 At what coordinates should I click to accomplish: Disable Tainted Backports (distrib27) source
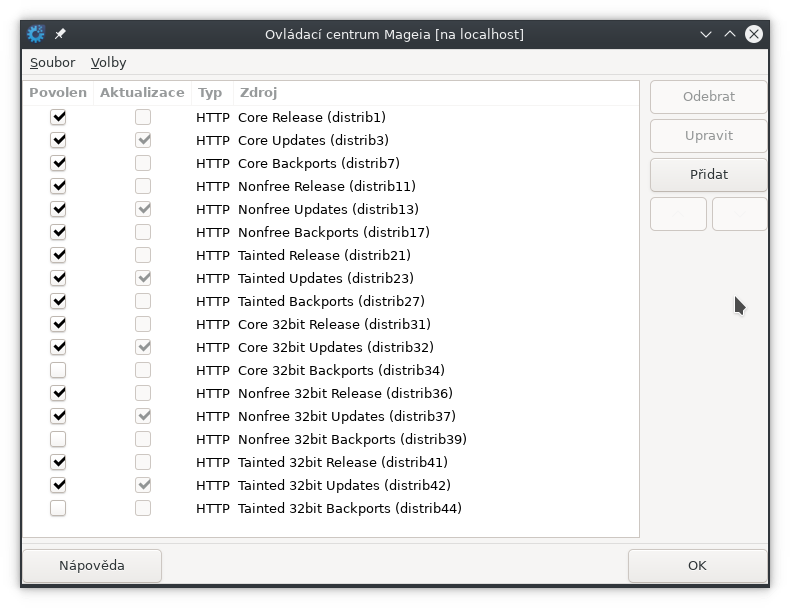[x=58, y=301]
